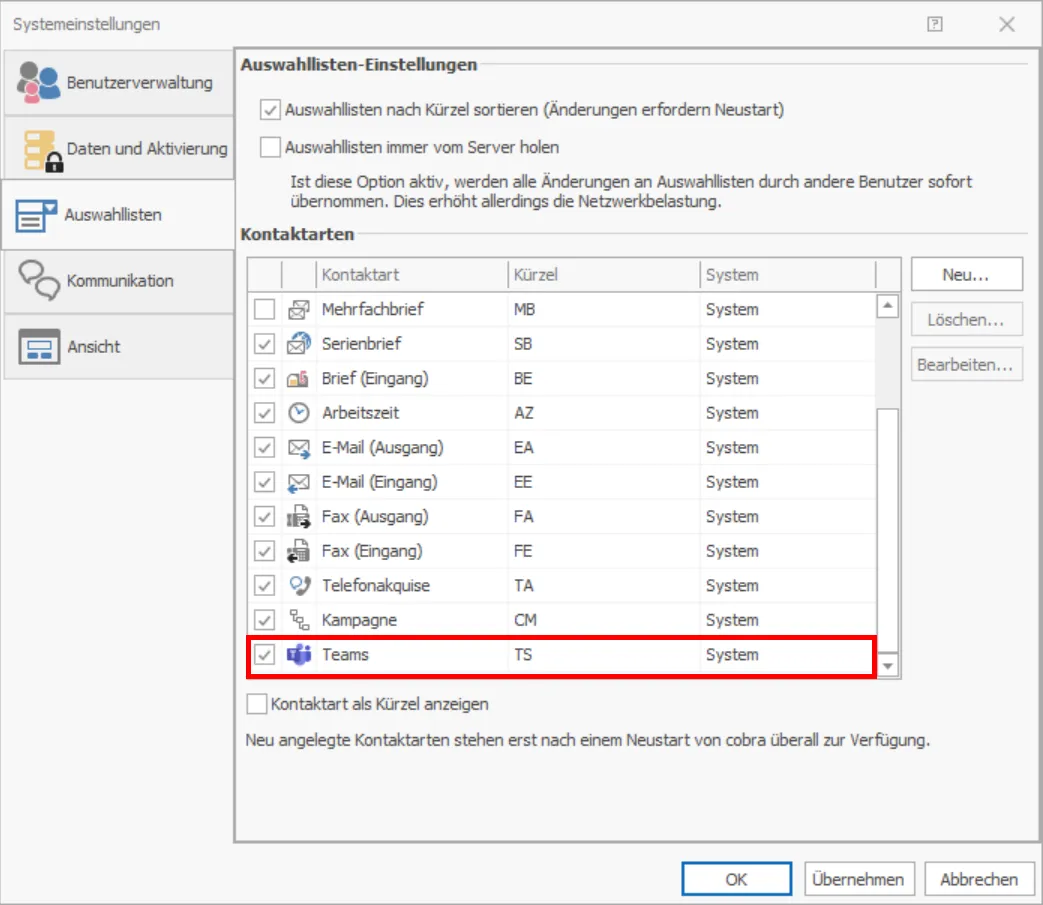Click the Abbrechen button
Image resolution: width=1043 pixels, height=905 pixels.
(979, 879)
